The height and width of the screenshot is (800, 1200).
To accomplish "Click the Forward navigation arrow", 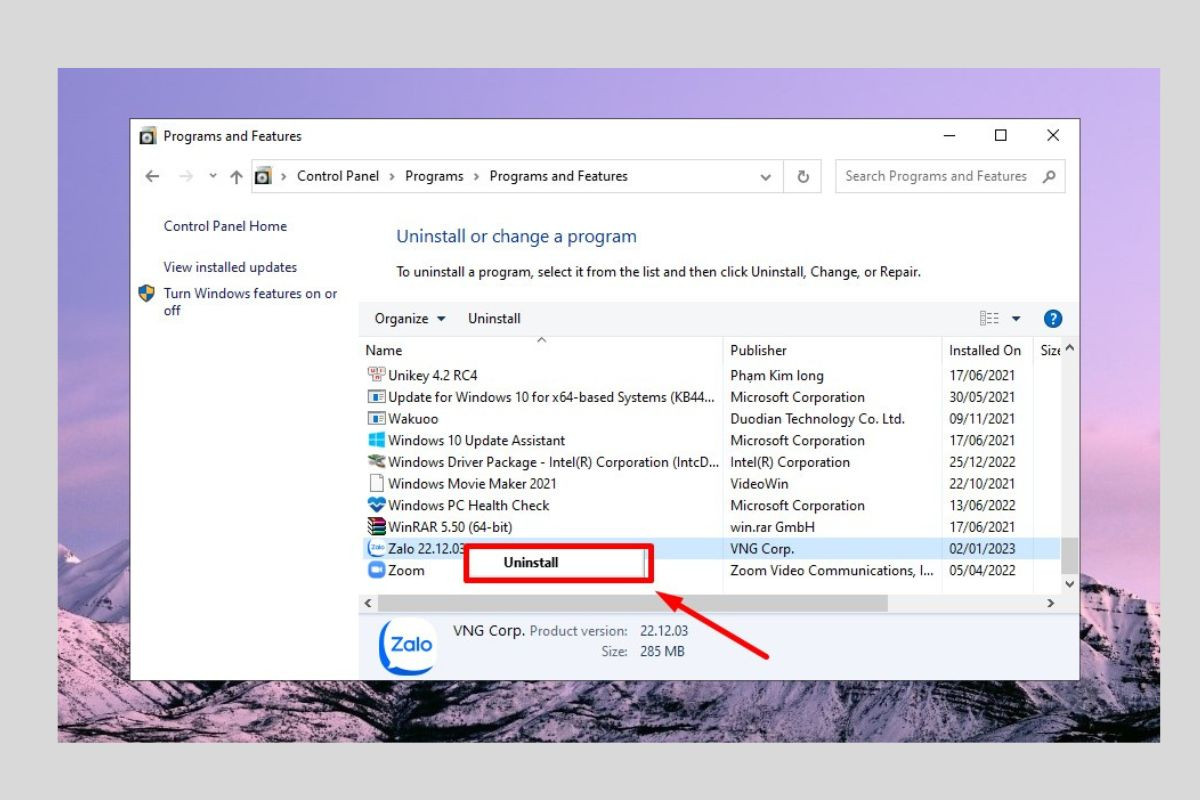I will click(185, 176).
